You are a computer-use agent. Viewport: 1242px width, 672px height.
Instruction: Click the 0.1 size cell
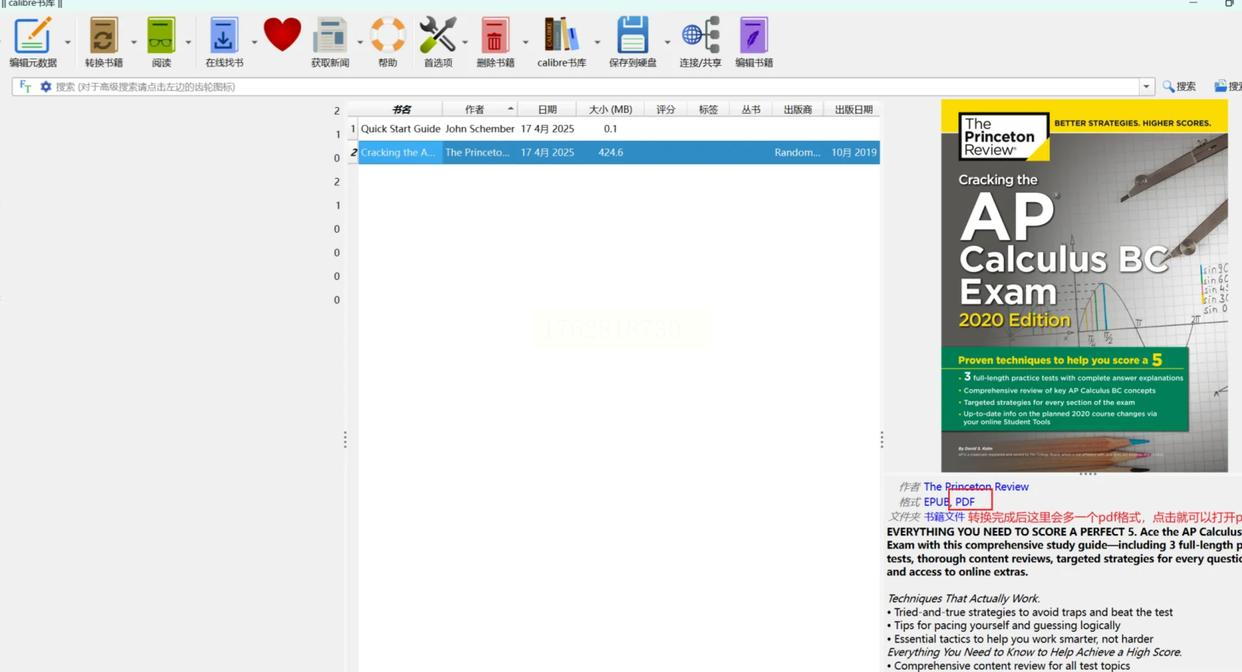[x=610, y=129]
